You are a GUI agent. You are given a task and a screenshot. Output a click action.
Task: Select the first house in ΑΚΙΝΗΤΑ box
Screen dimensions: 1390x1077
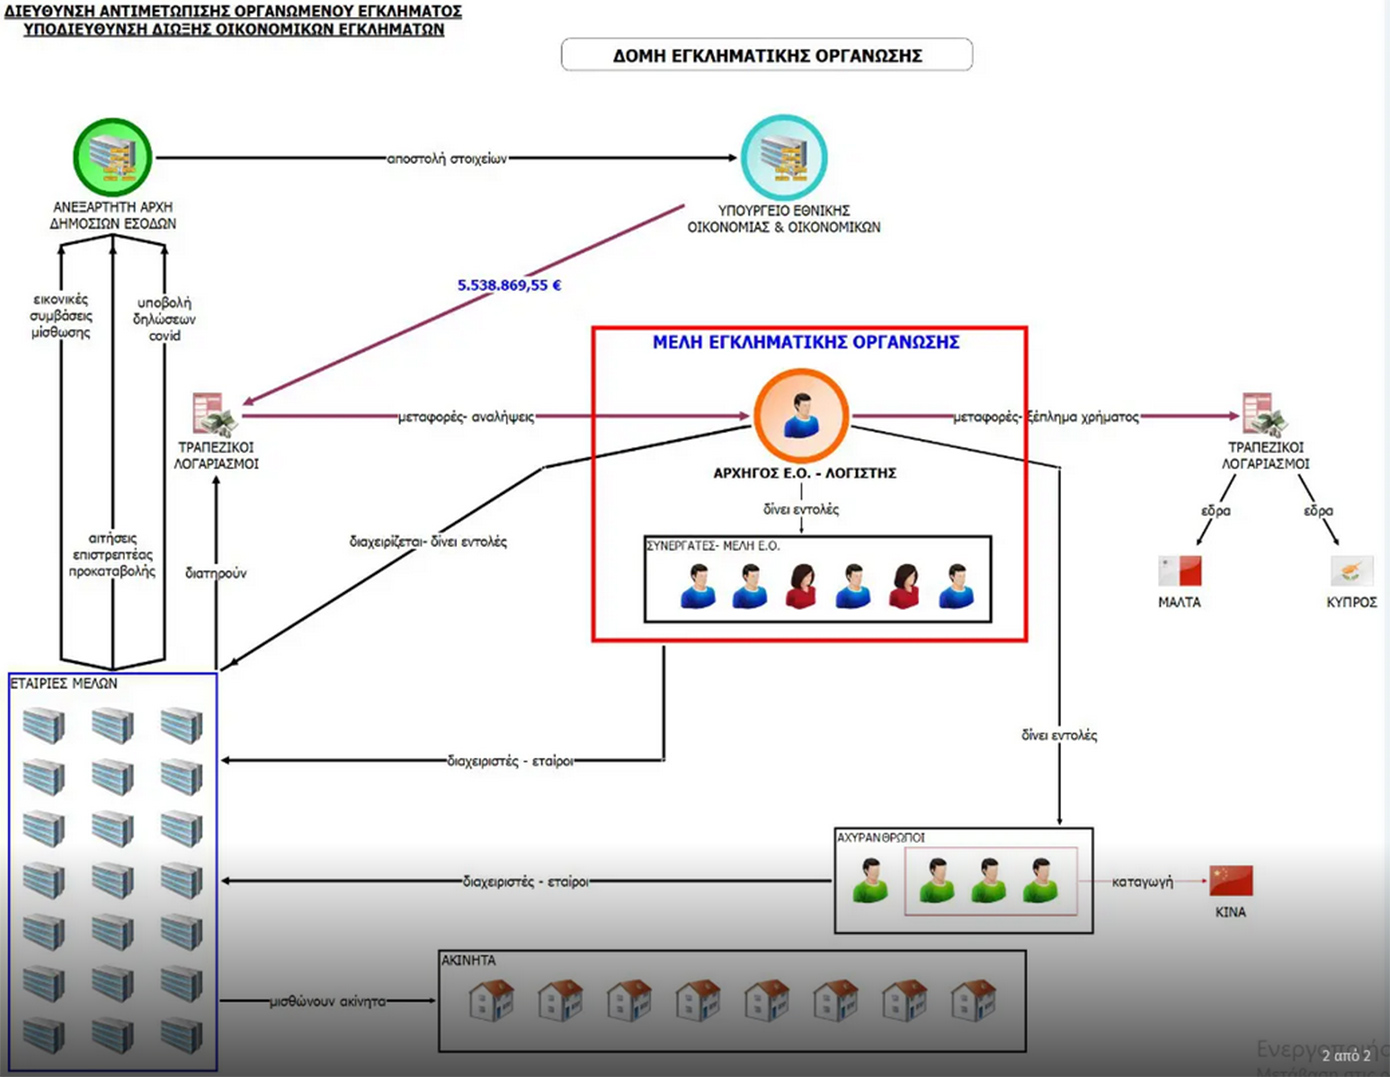[x=491, y=1000]
